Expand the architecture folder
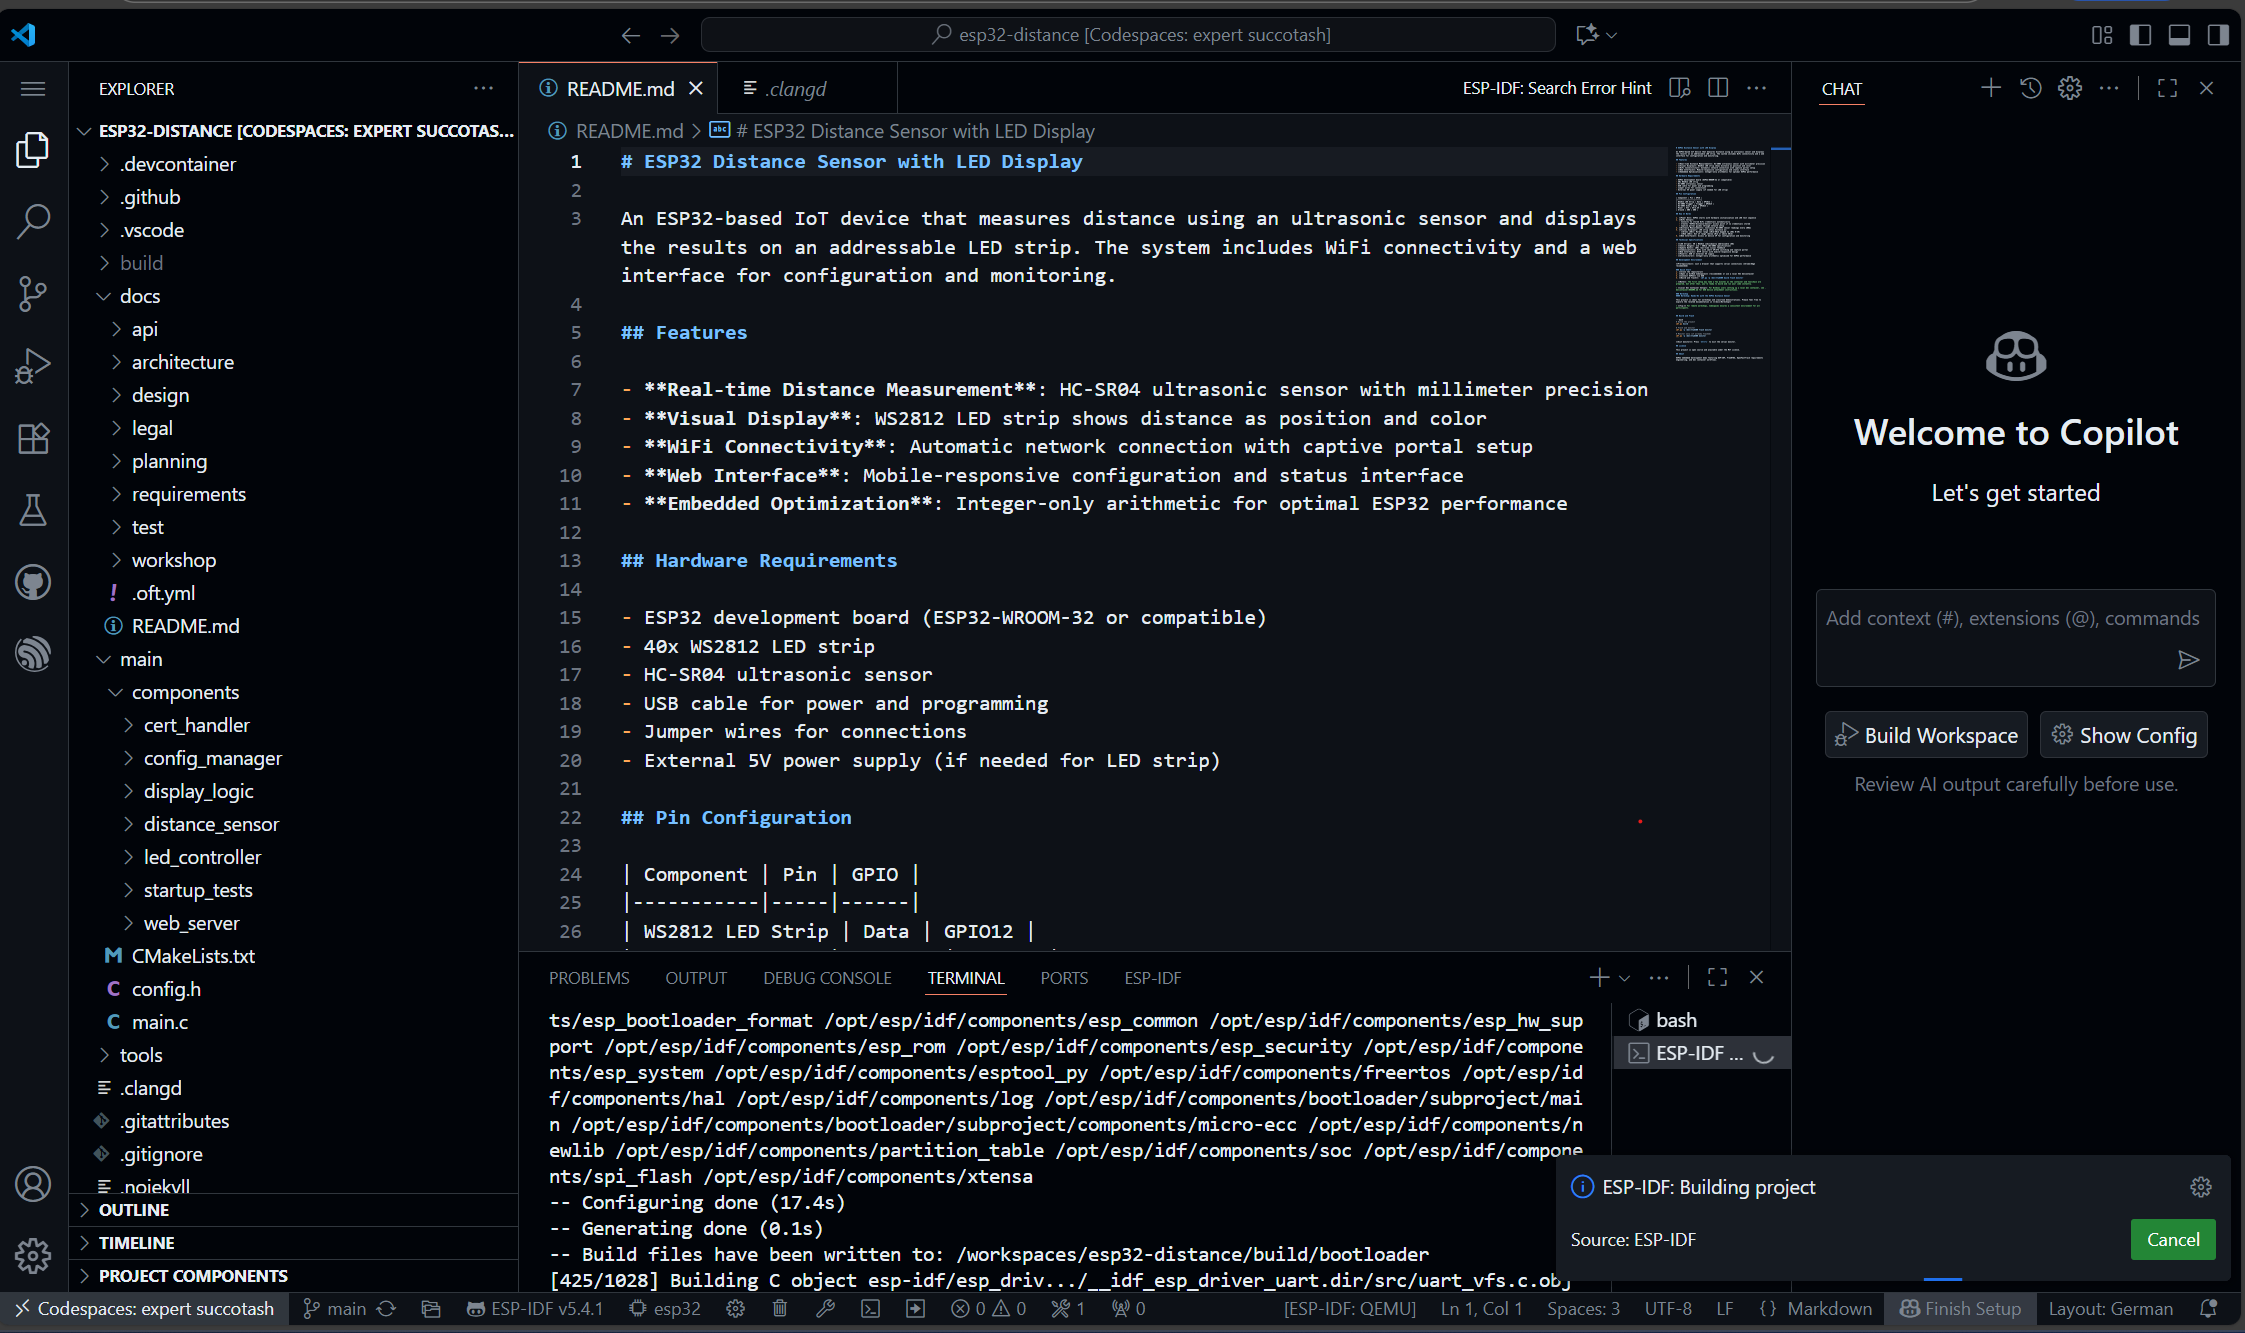The height and width of the screenshot is (1333, 2245). point(182,362)
